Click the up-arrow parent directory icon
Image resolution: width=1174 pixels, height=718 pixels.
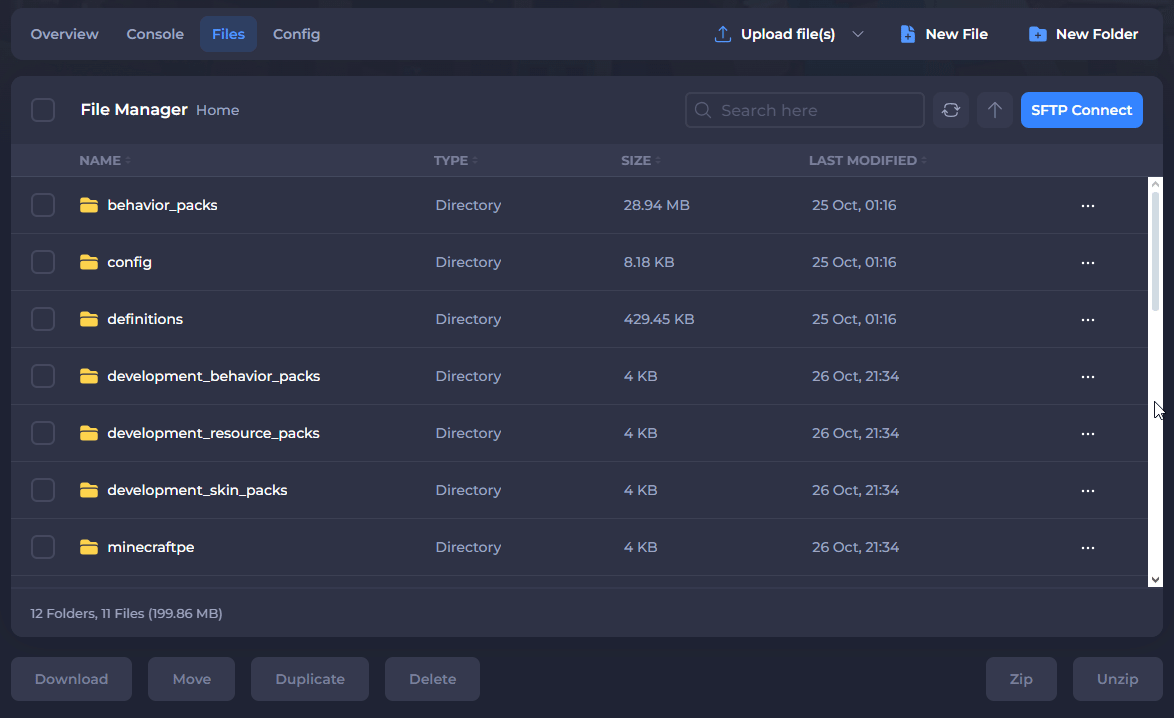[x=994, y=110]
